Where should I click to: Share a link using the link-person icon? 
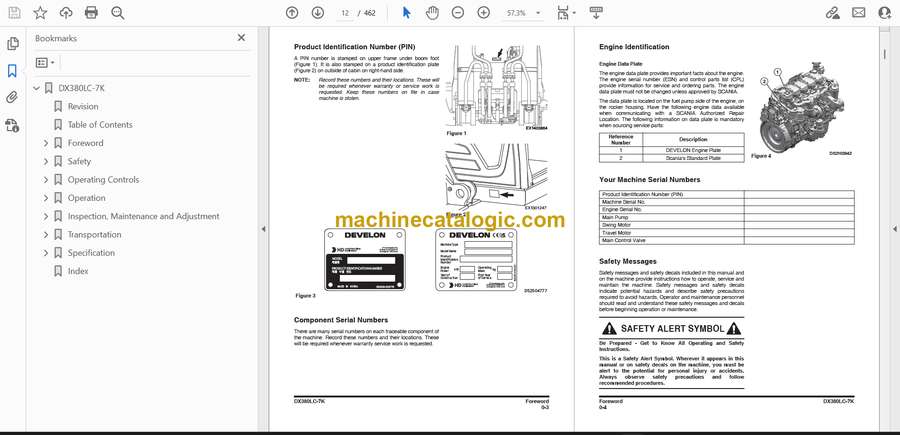coord(832,13)
